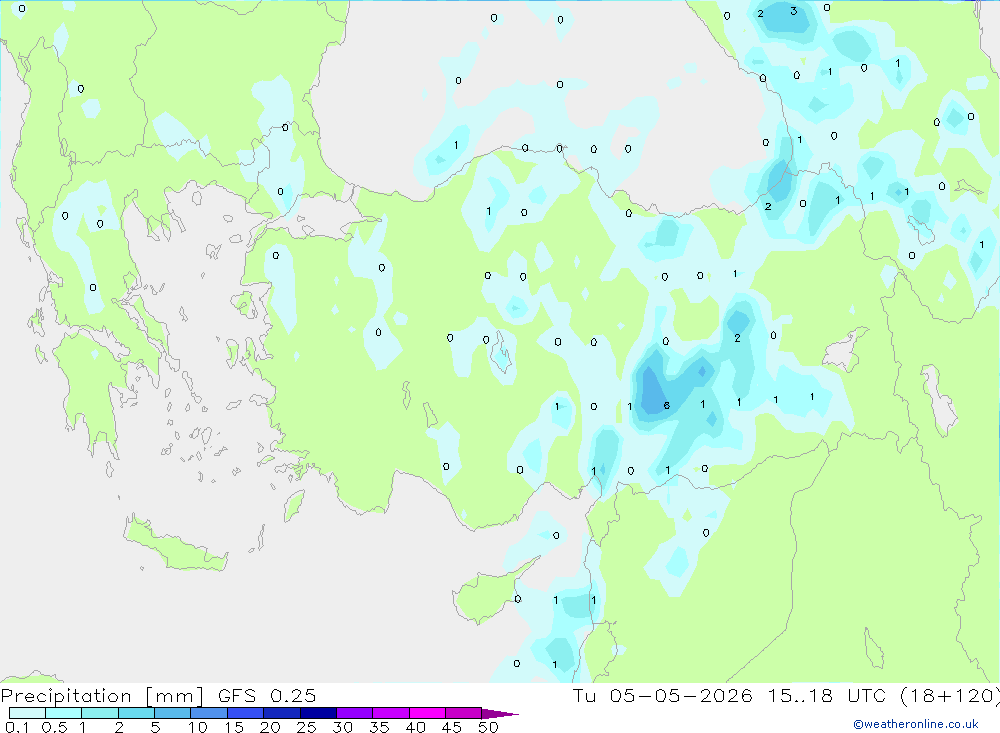1000x733 pixels.
Task: Click the legend label "0.5"
Action: [54, 727]
